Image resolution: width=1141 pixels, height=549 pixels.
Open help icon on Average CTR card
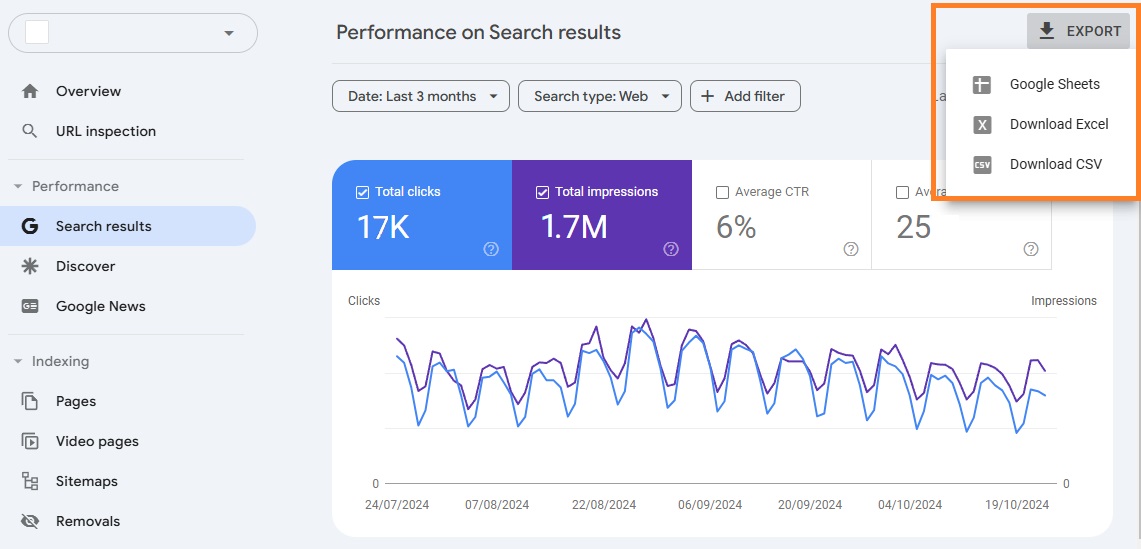(851, 249)
